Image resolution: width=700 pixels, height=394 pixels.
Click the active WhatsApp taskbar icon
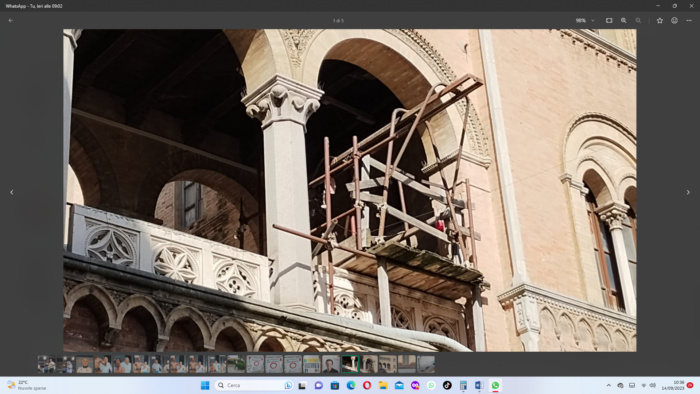point(496,386)
